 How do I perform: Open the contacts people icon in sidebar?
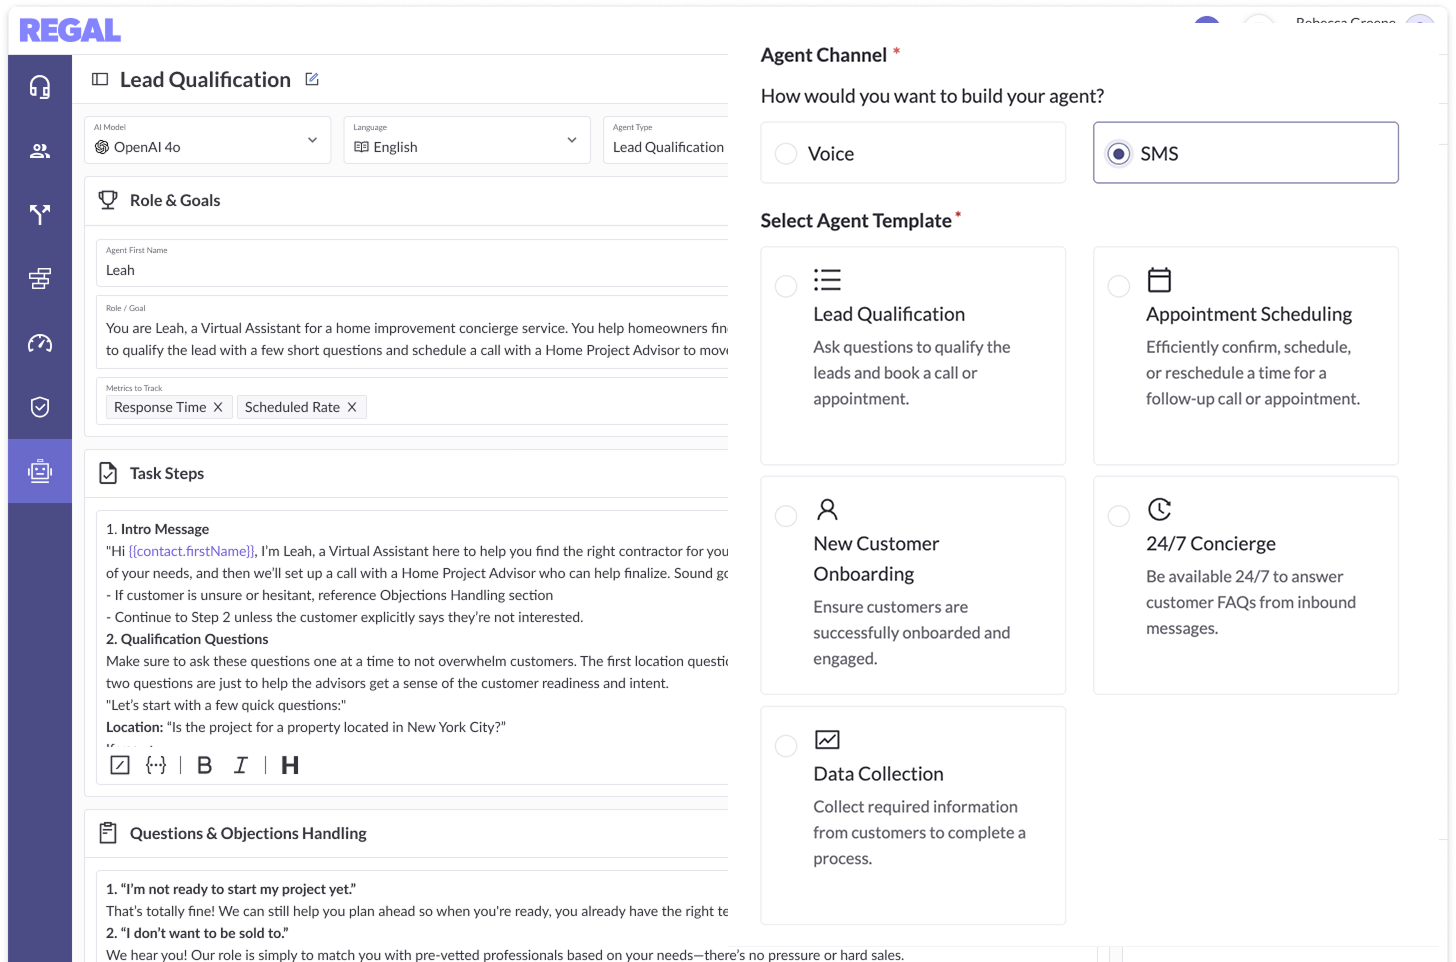(x=40, y=151)
